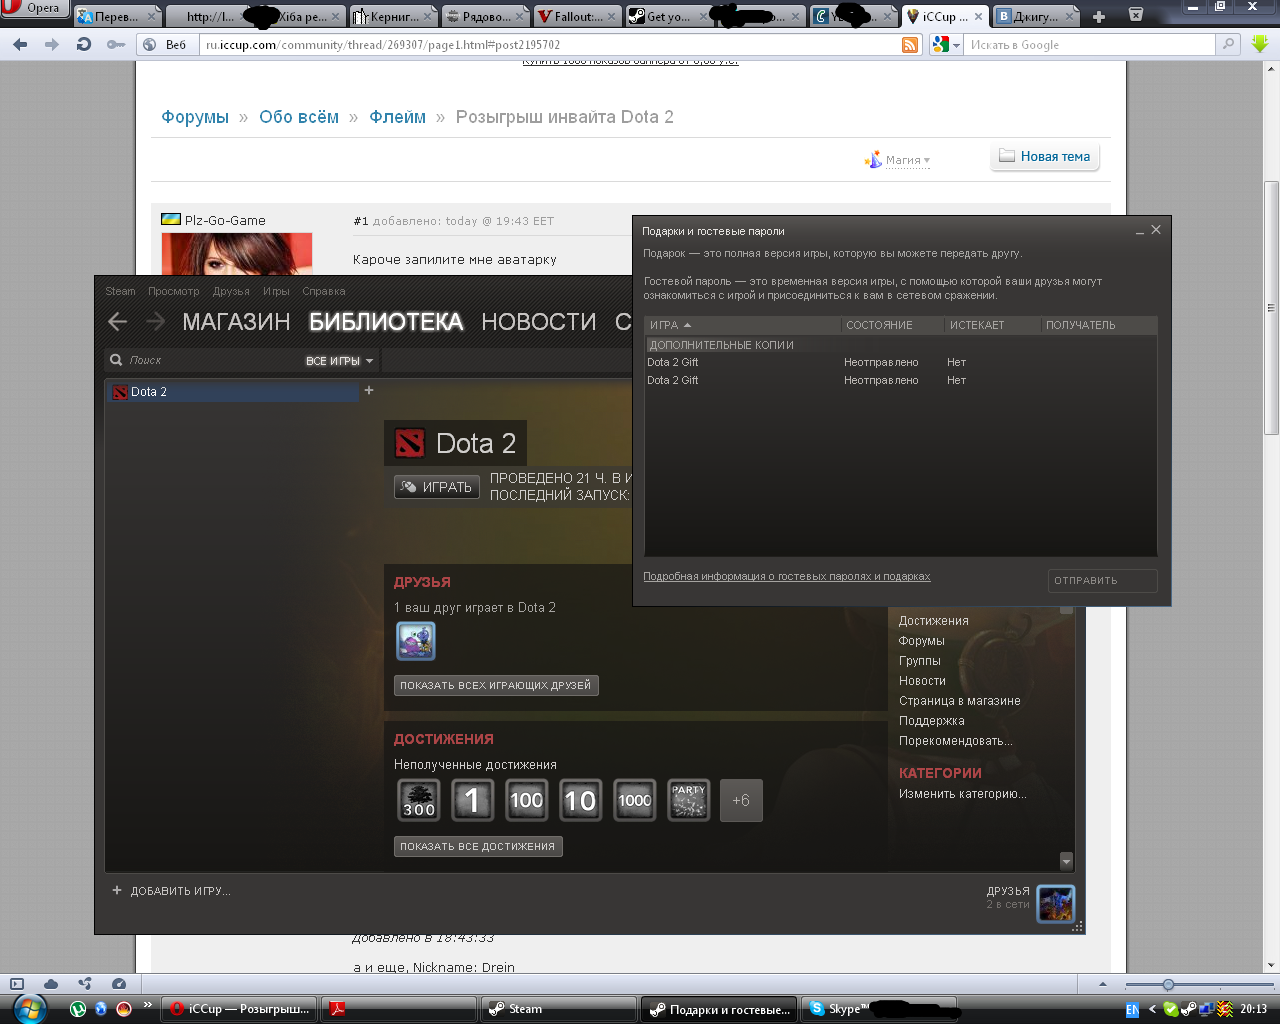This screenshot has height=1024, width=1280.
Task: Open the Страница в магазине link
Action: [960, 701]
